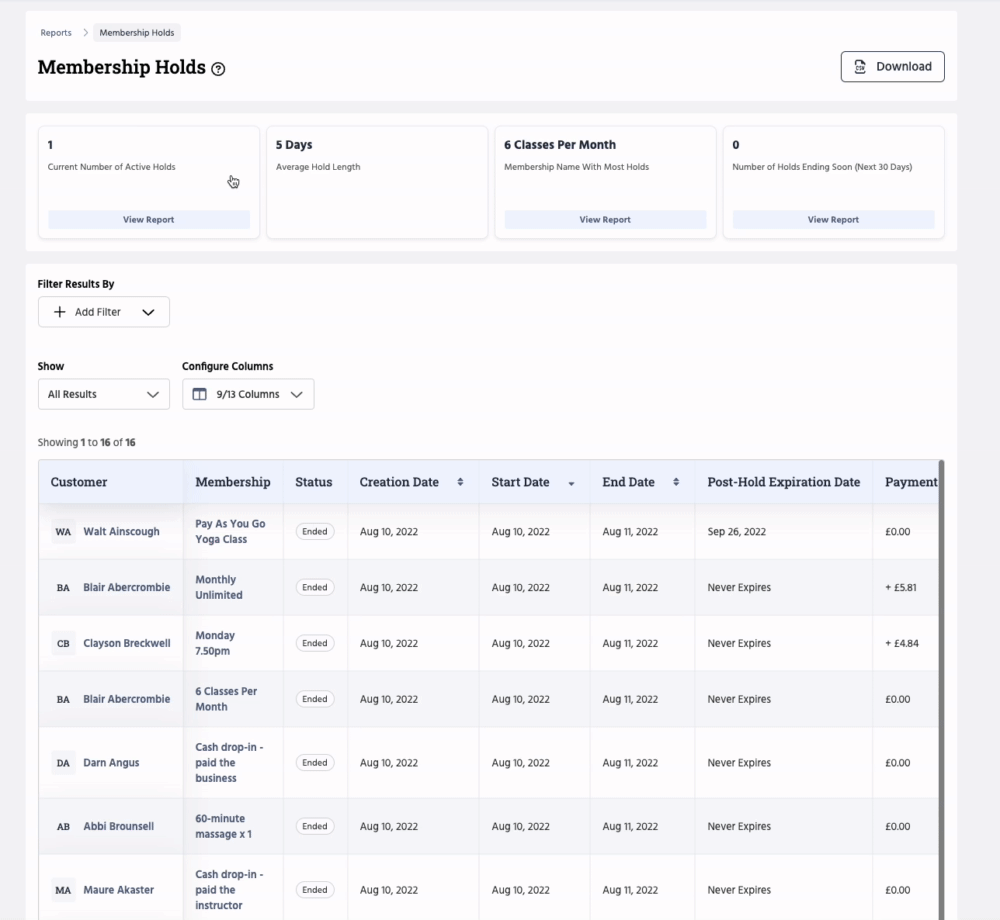Click the CSV download icon on the Download button
The image size is (1000, 920).
click(x=862, y=66)
